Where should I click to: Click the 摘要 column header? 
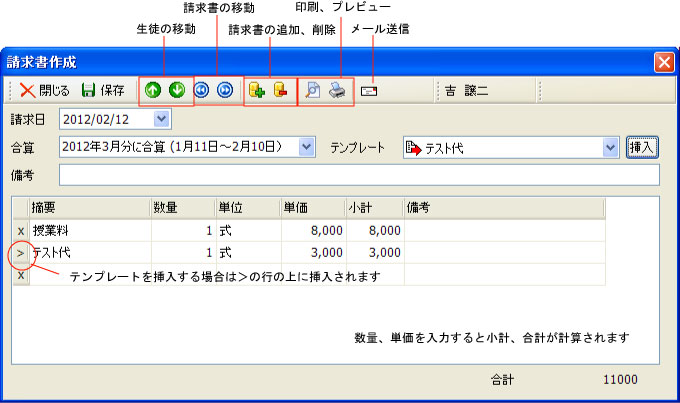90,208
